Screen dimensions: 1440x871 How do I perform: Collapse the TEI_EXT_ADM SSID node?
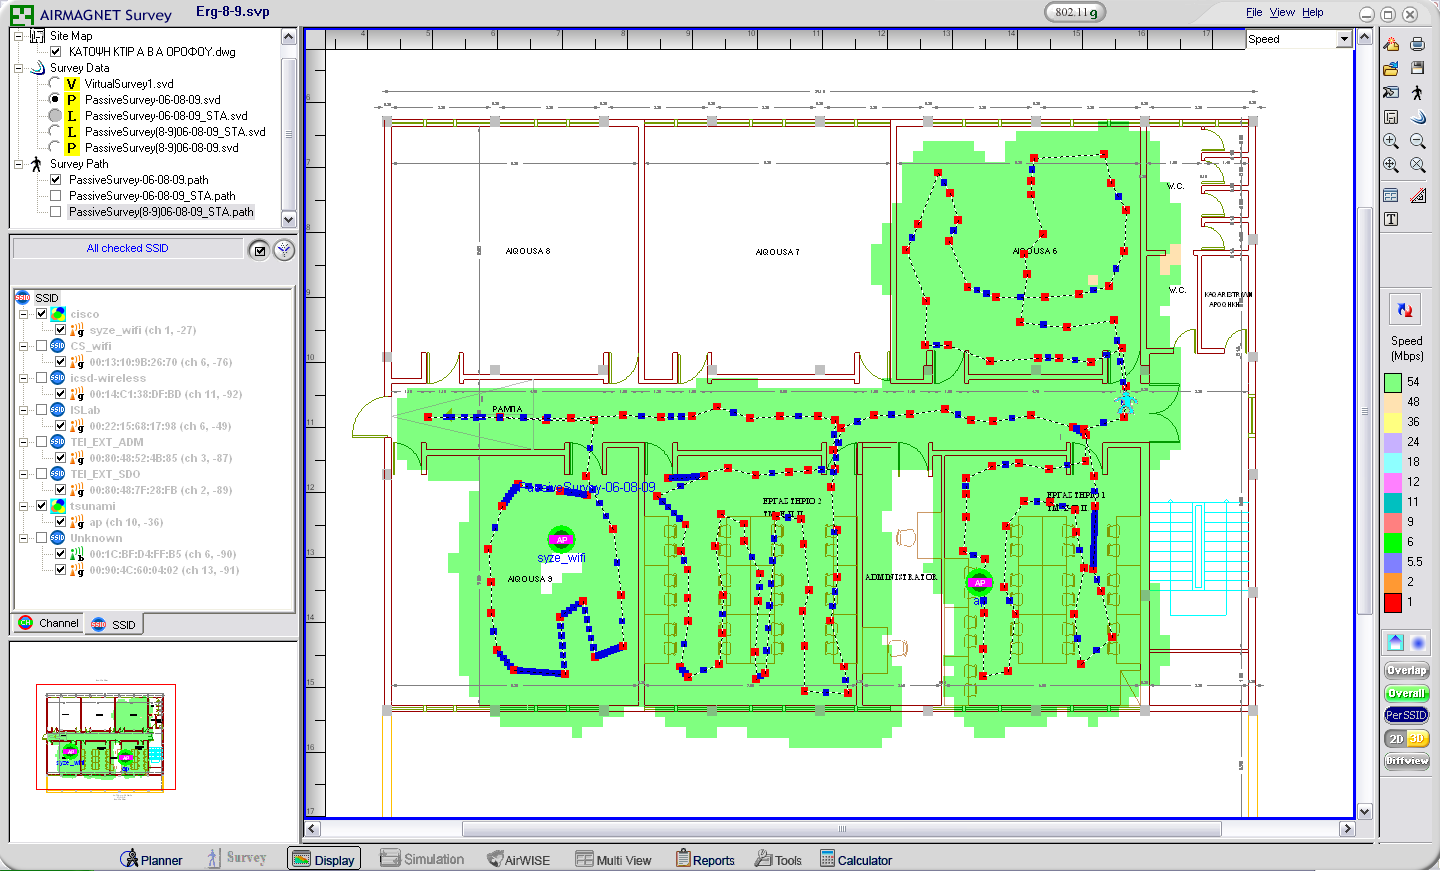coord(23,442)
